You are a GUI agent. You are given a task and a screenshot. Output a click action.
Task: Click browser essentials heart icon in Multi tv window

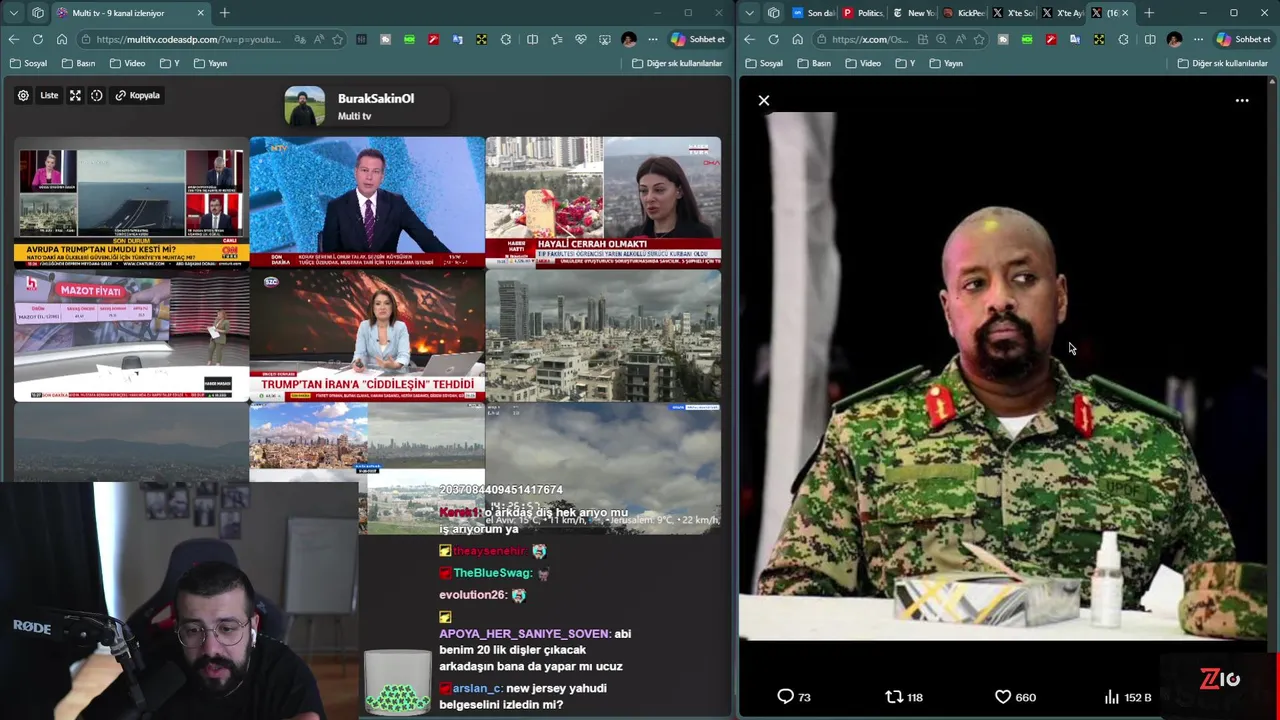(581, 39)
